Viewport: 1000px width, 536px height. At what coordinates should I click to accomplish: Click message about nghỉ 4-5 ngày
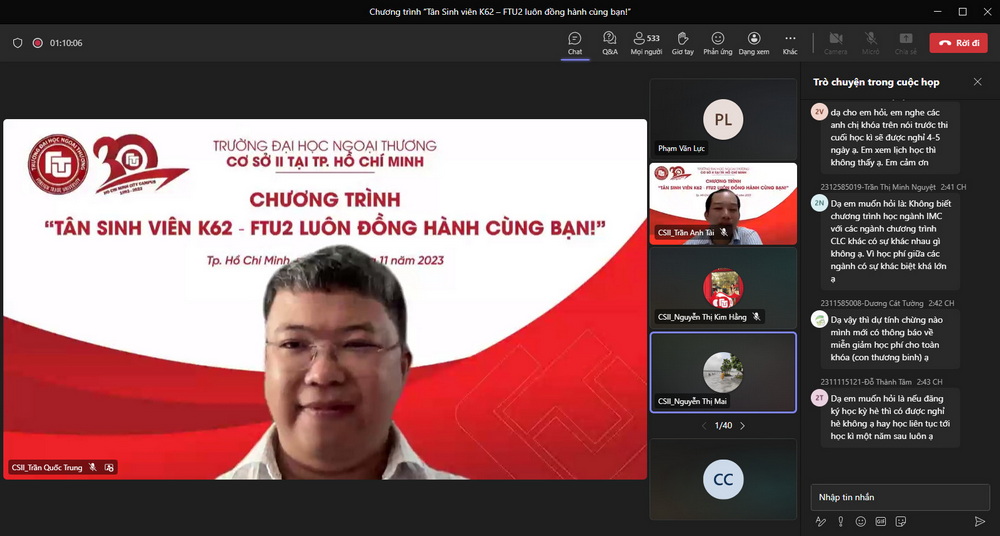pos(890,137)
